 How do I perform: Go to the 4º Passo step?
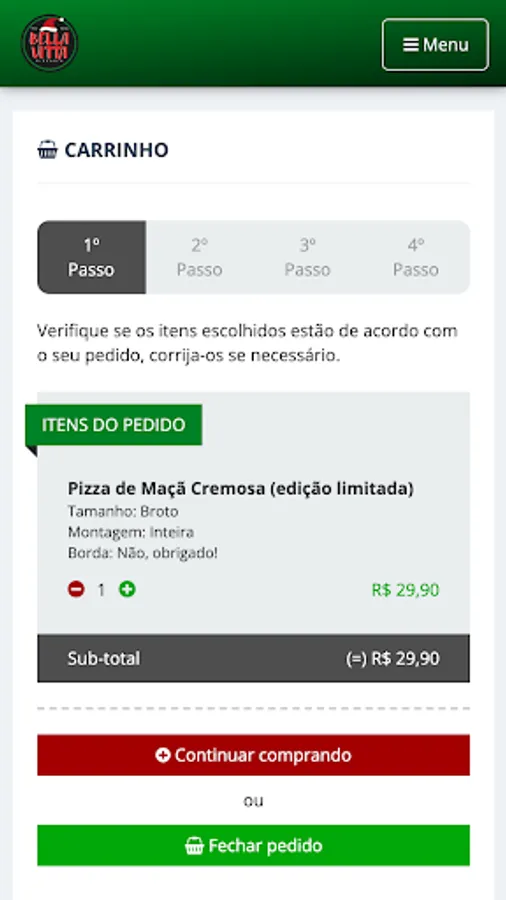point(416,257)
